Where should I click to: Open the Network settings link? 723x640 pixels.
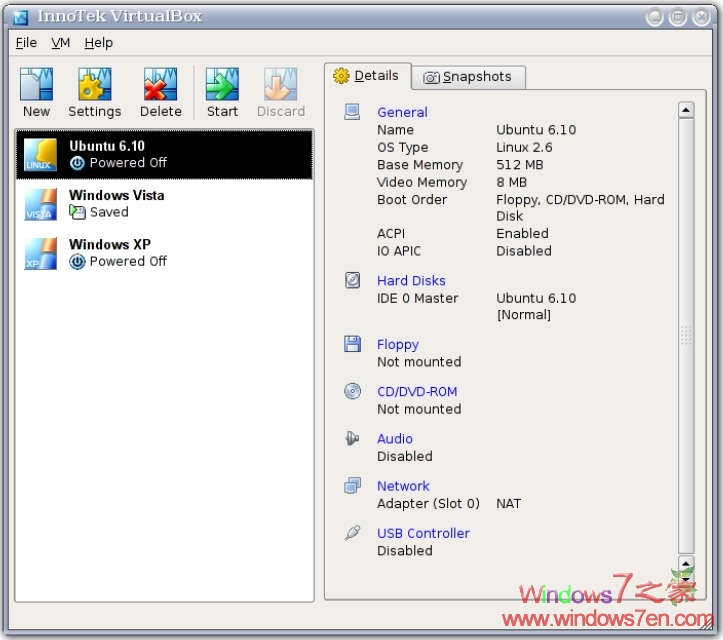pos(403,486)
